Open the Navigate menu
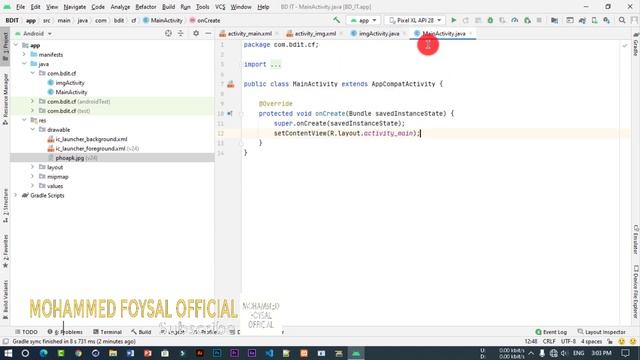640x360 pixels. pyautogui.click(x=75, y=7)
